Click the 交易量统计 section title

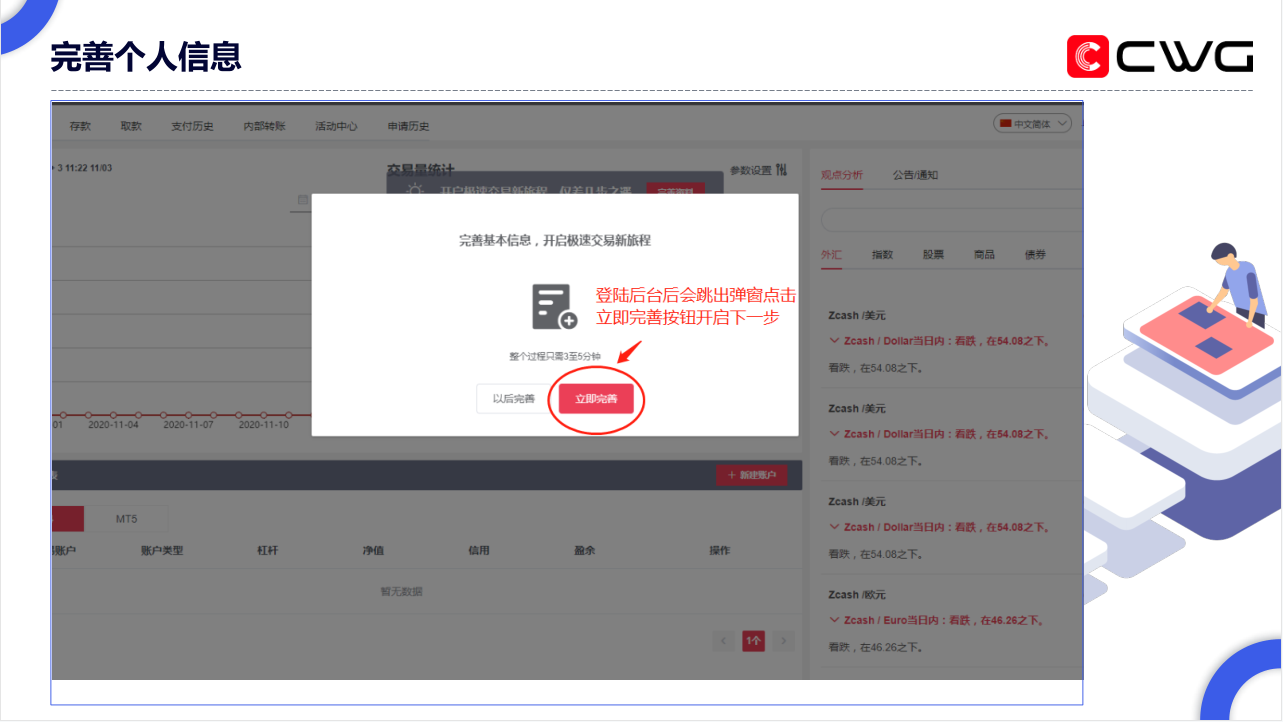pos(420,170)
